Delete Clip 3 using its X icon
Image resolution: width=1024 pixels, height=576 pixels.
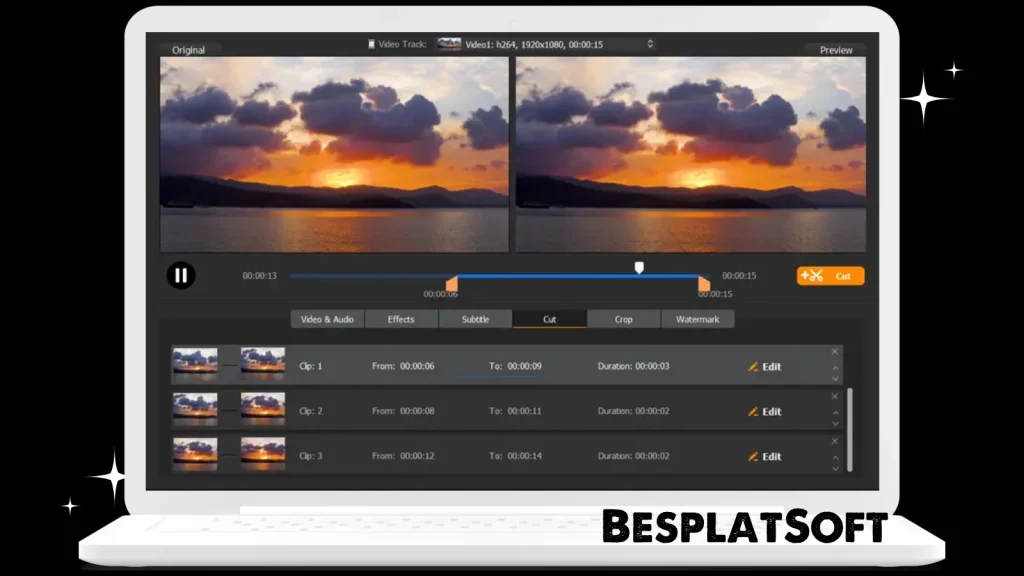click(835, 441)
